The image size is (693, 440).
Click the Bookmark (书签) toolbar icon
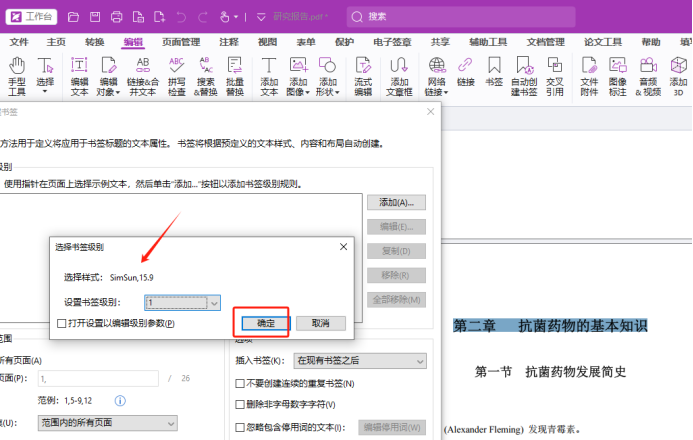coord(494,70)
